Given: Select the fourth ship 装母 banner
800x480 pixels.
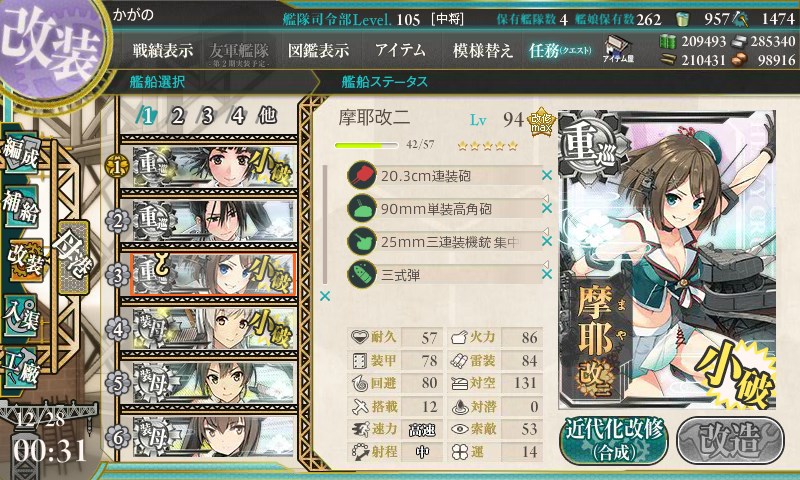Looking at the screenshot, I should point(214,329).
